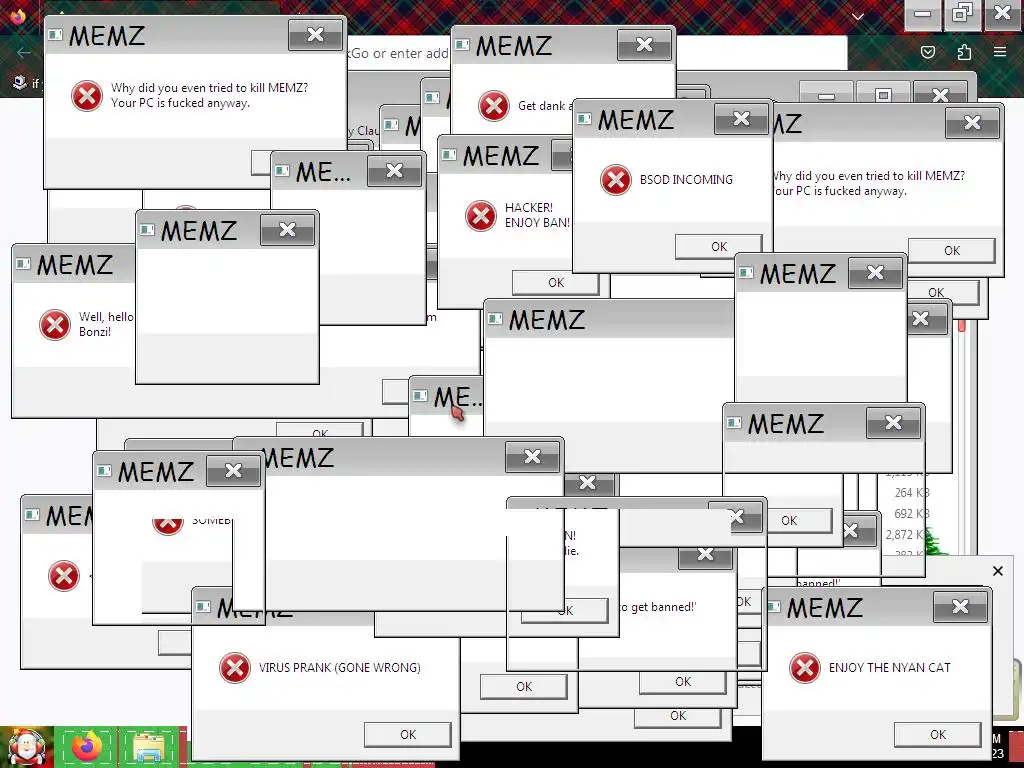The width and height of the screenshot is (1024, 768).
Task: Close the 'Get dank' MEMZ dialog
Action: (644, 44)
